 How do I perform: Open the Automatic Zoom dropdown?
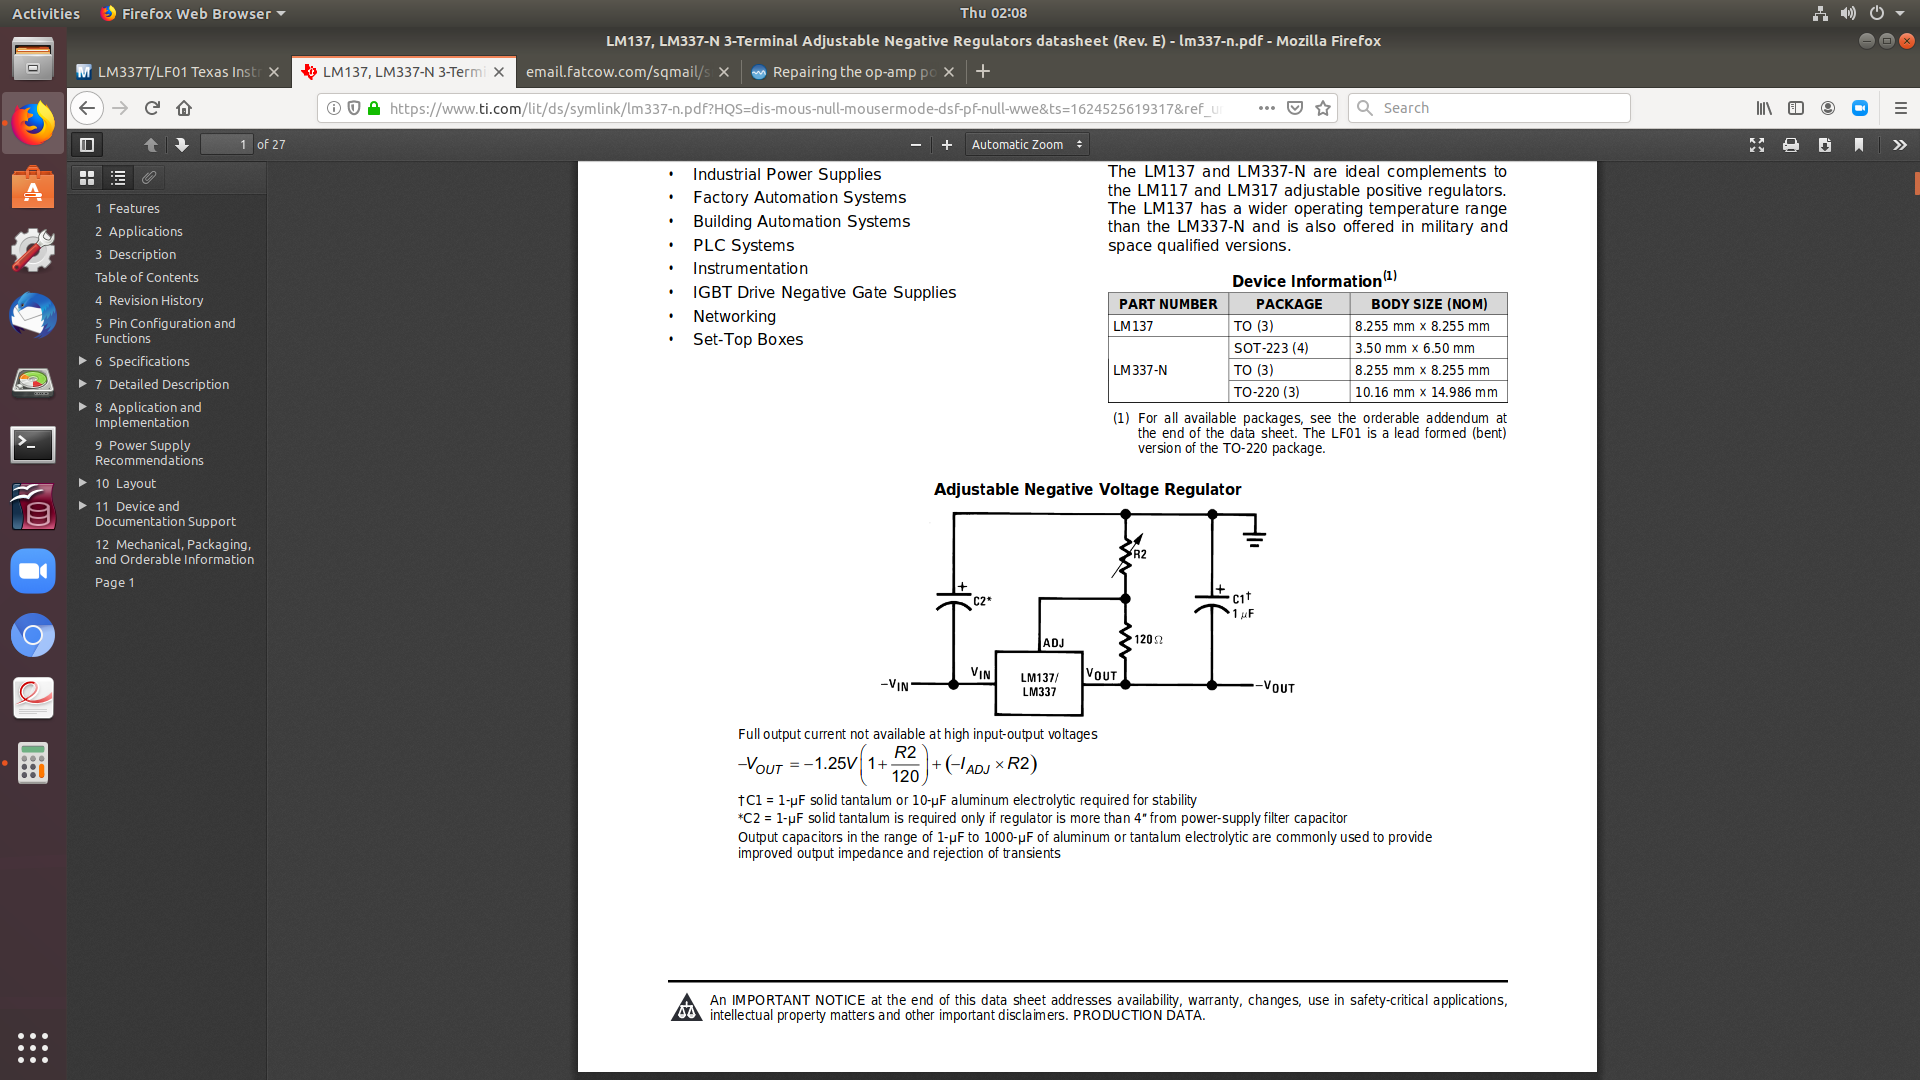1027,145
